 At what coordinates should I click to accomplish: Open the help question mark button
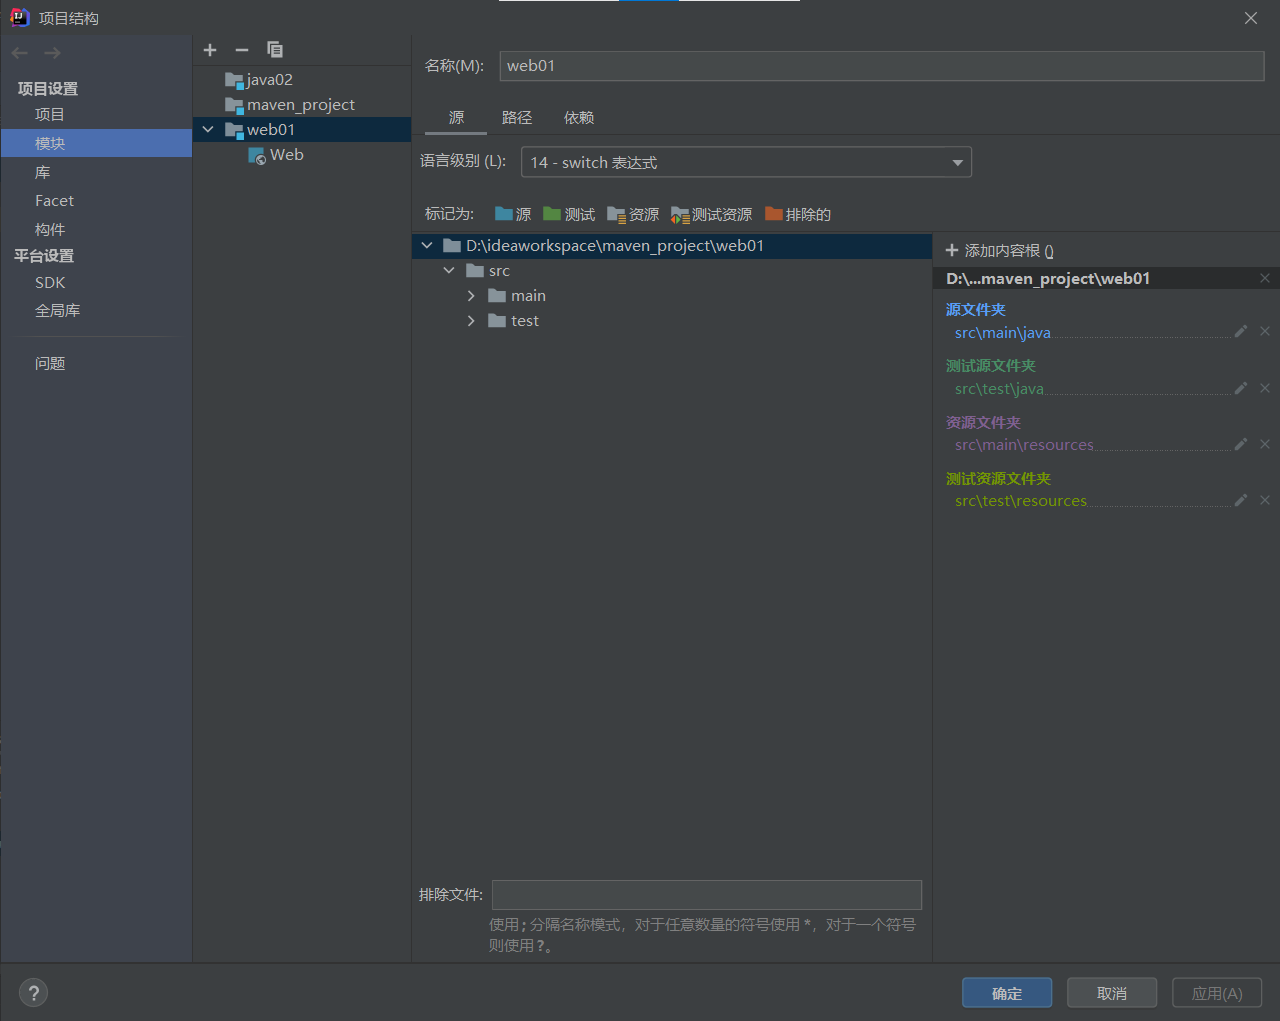pos(33,993)
